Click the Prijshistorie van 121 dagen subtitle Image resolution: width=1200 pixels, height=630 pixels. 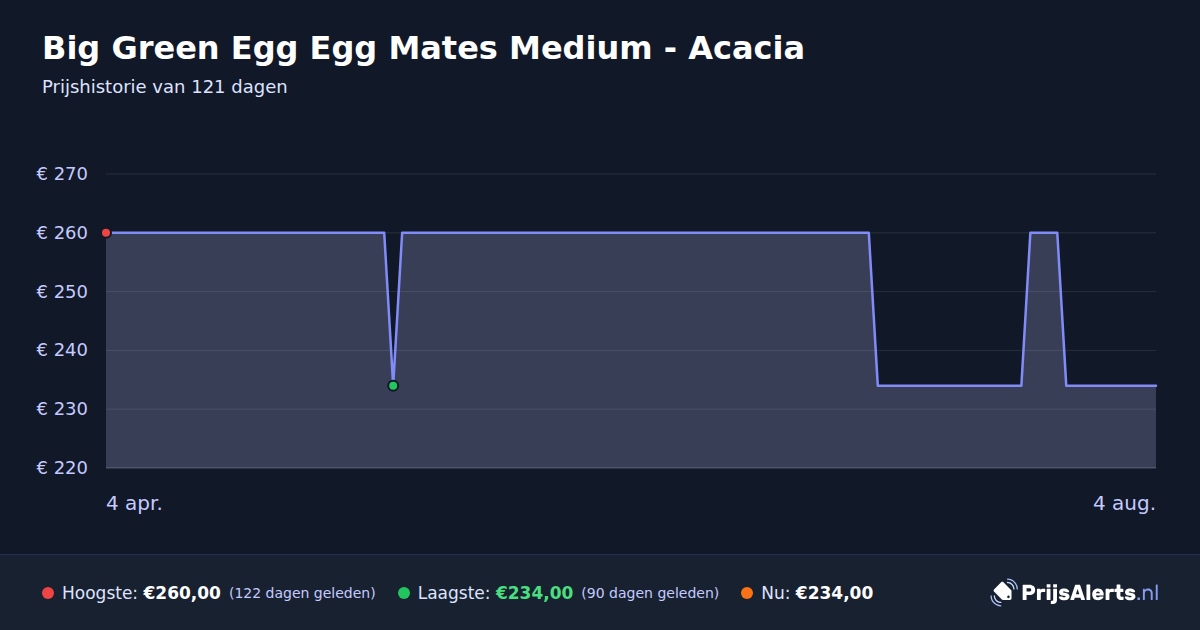click(x=165, y=87)
